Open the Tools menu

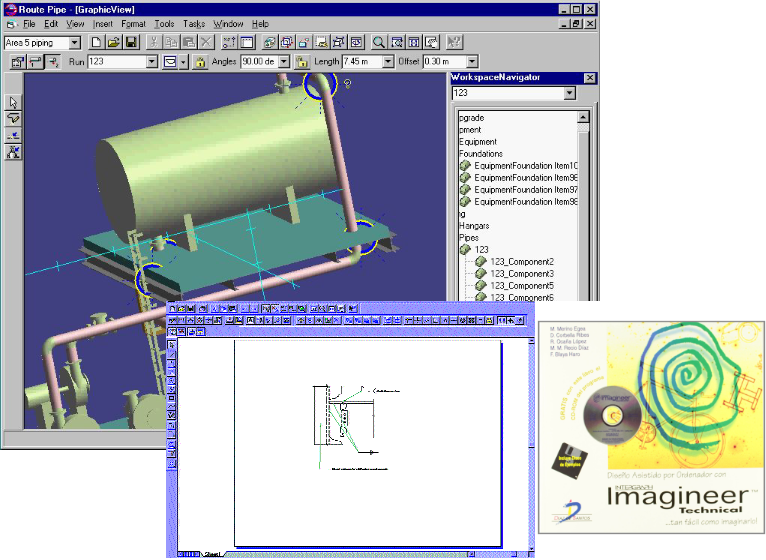(x=164, y=23)
